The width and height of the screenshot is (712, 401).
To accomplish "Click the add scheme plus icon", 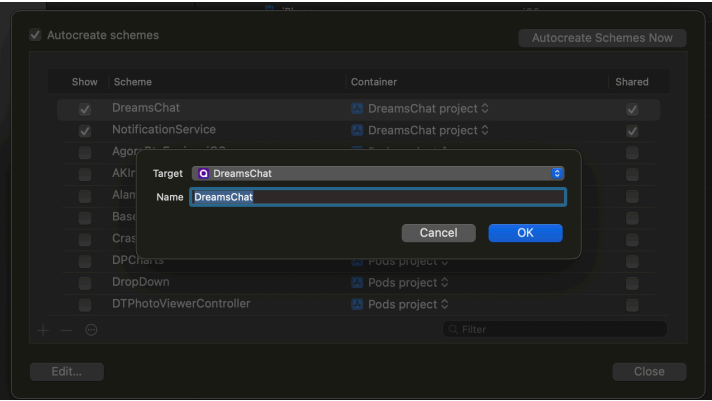I will click(42, 329).
